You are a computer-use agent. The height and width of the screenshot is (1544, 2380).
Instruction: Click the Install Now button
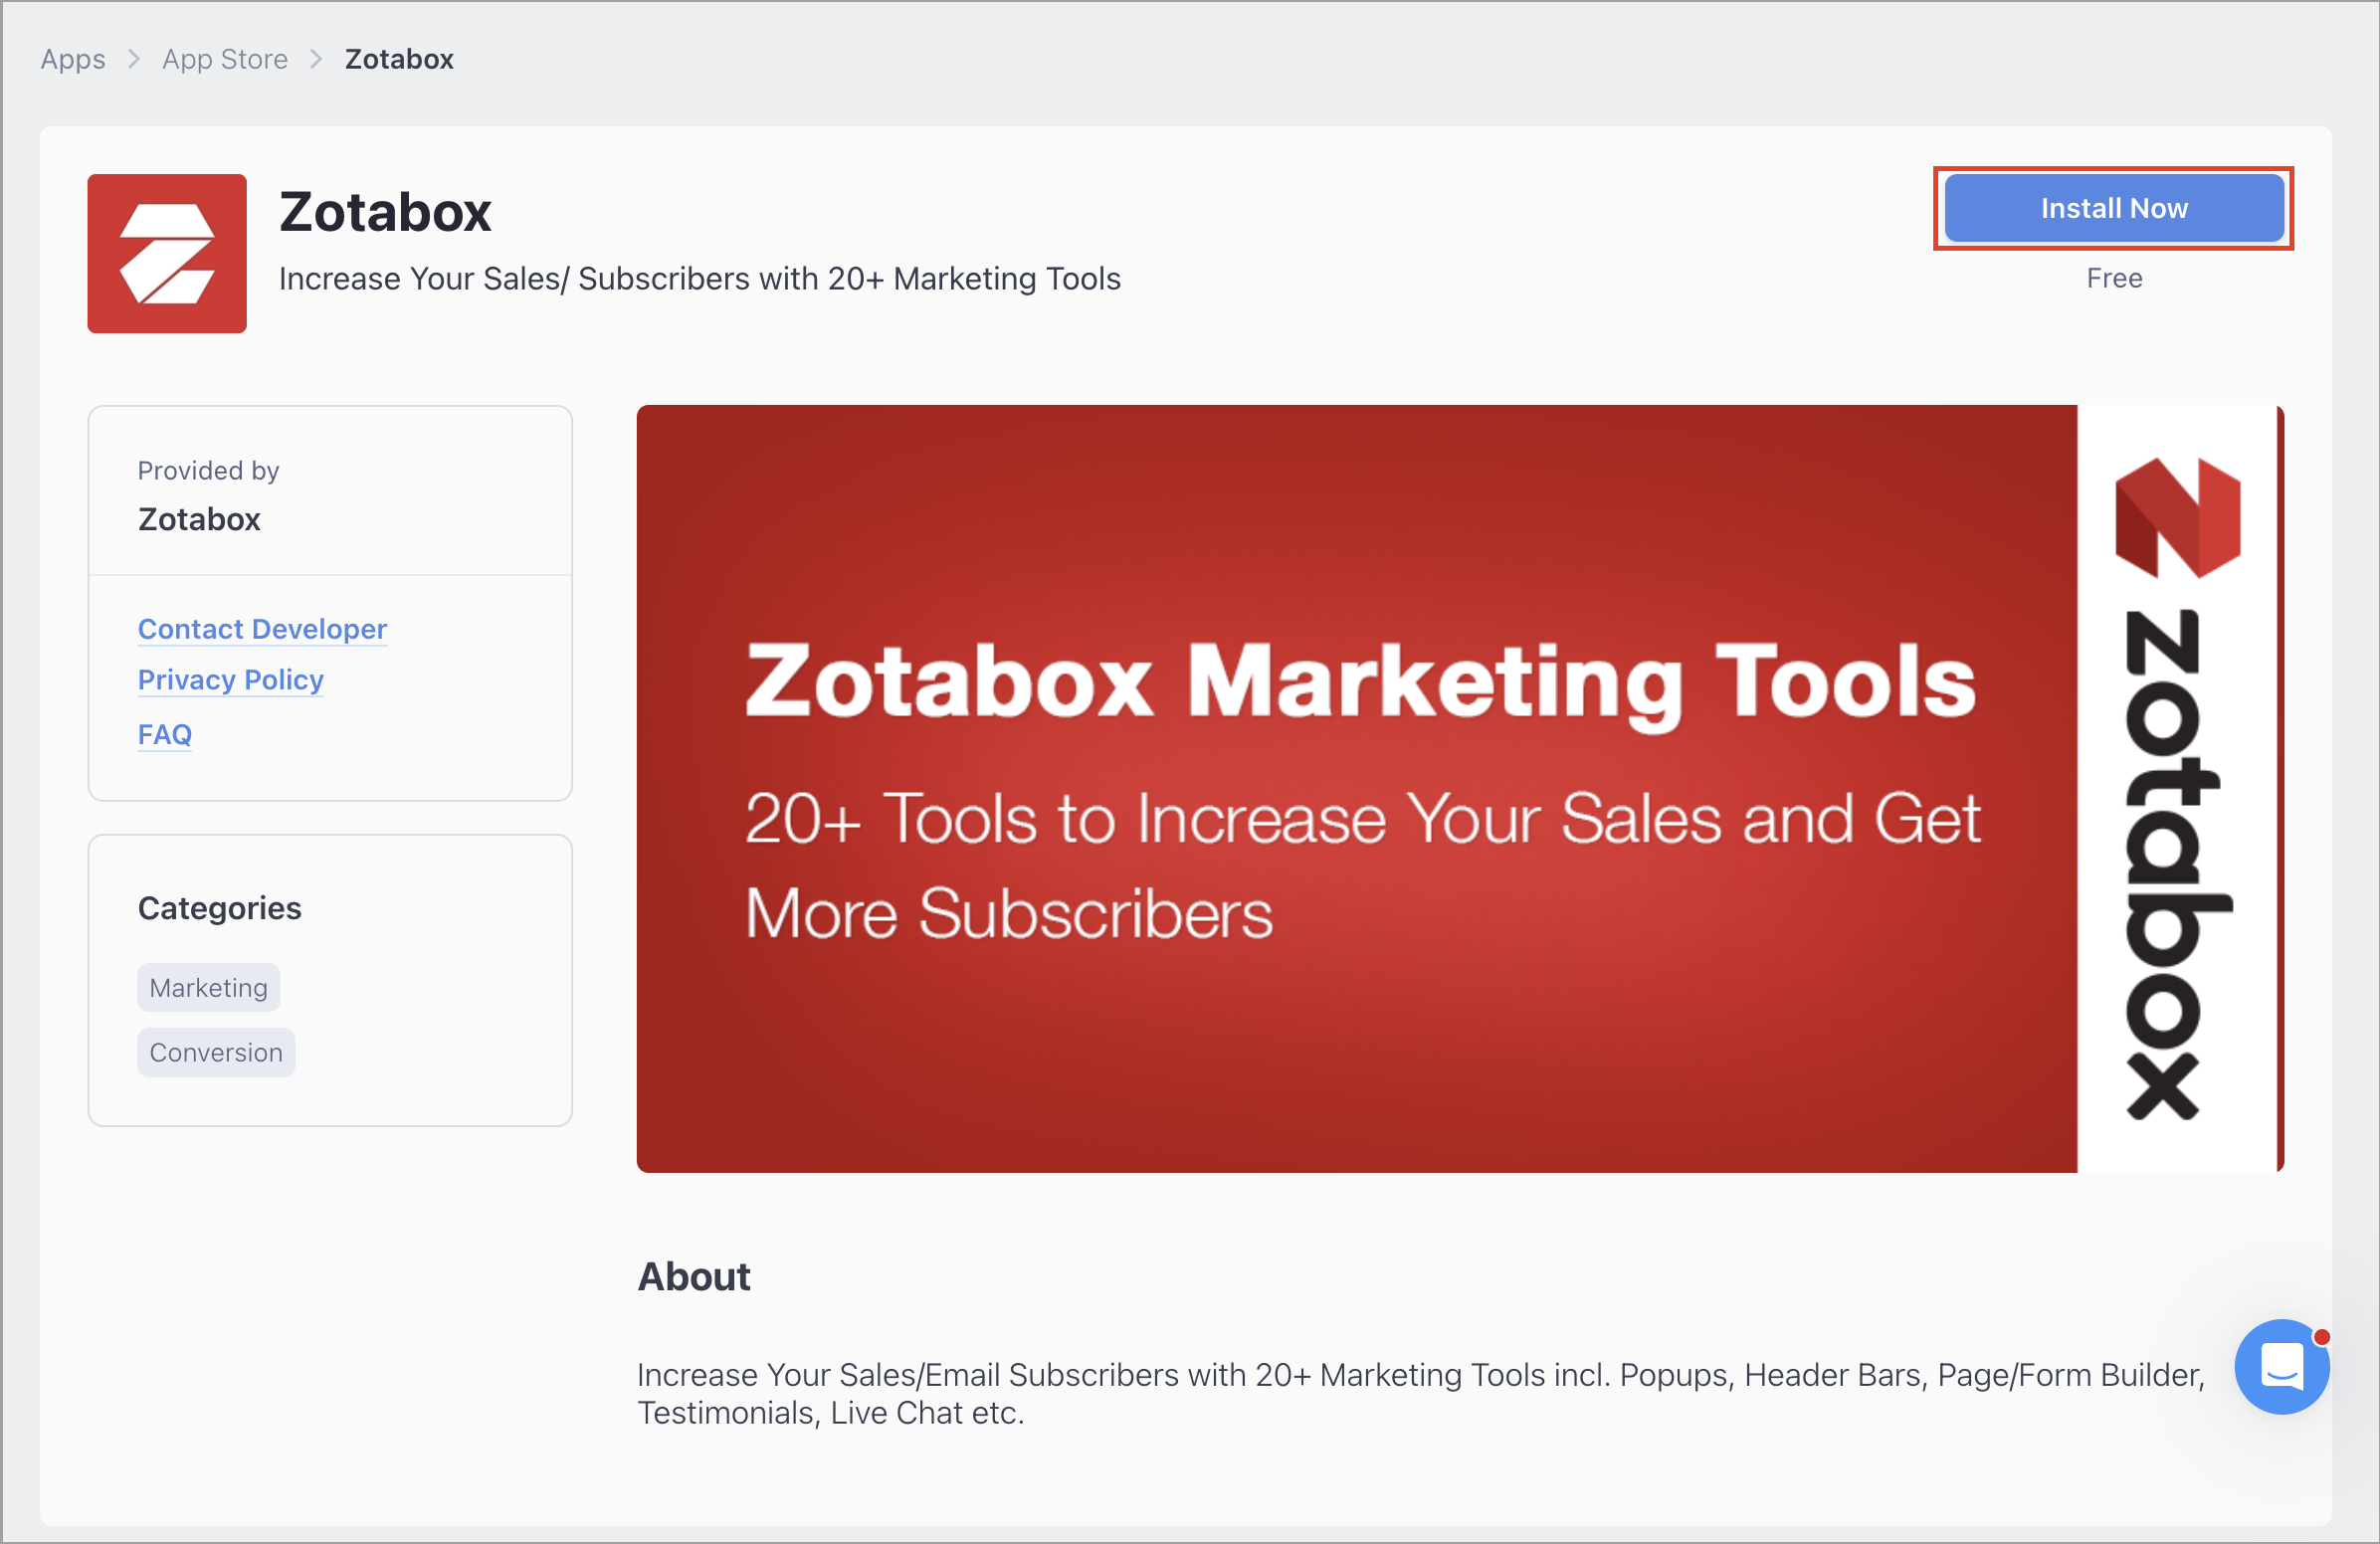[2113, 208]
